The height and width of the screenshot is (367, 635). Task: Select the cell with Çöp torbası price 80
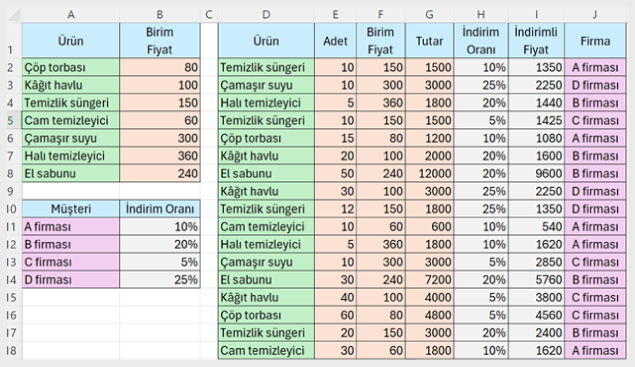point(160,67)
